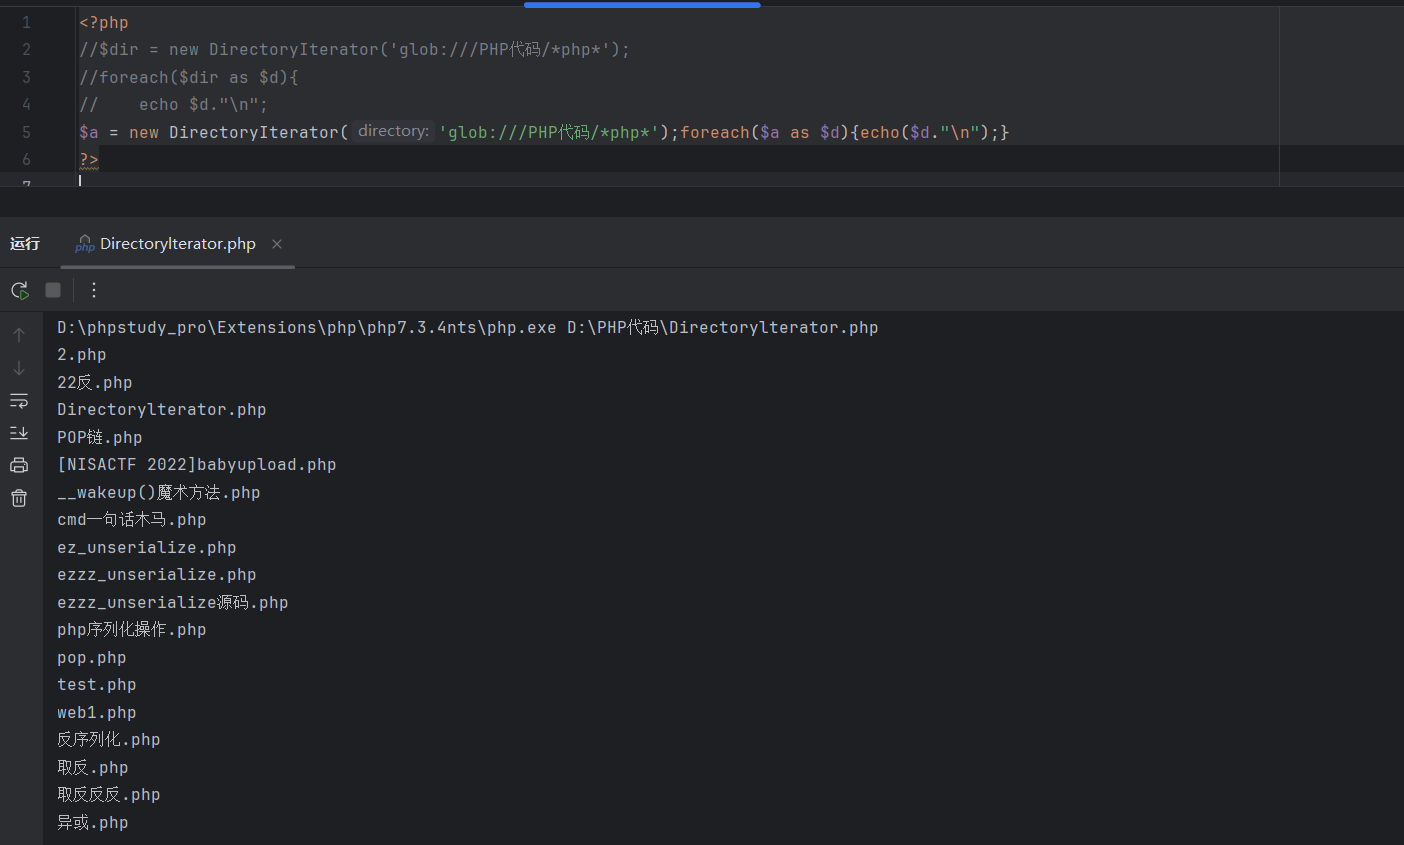Image resolution: width=1404 pixels, height=845 pixels.
Task: Jump up the stack trace with up arrow
Action: (x=19, y=335)
